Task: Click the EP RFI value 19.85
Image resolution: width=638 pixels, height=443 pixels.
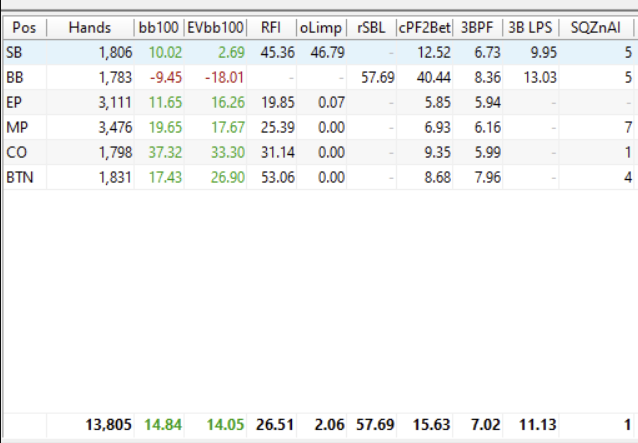Action: [x=278, y=103]
